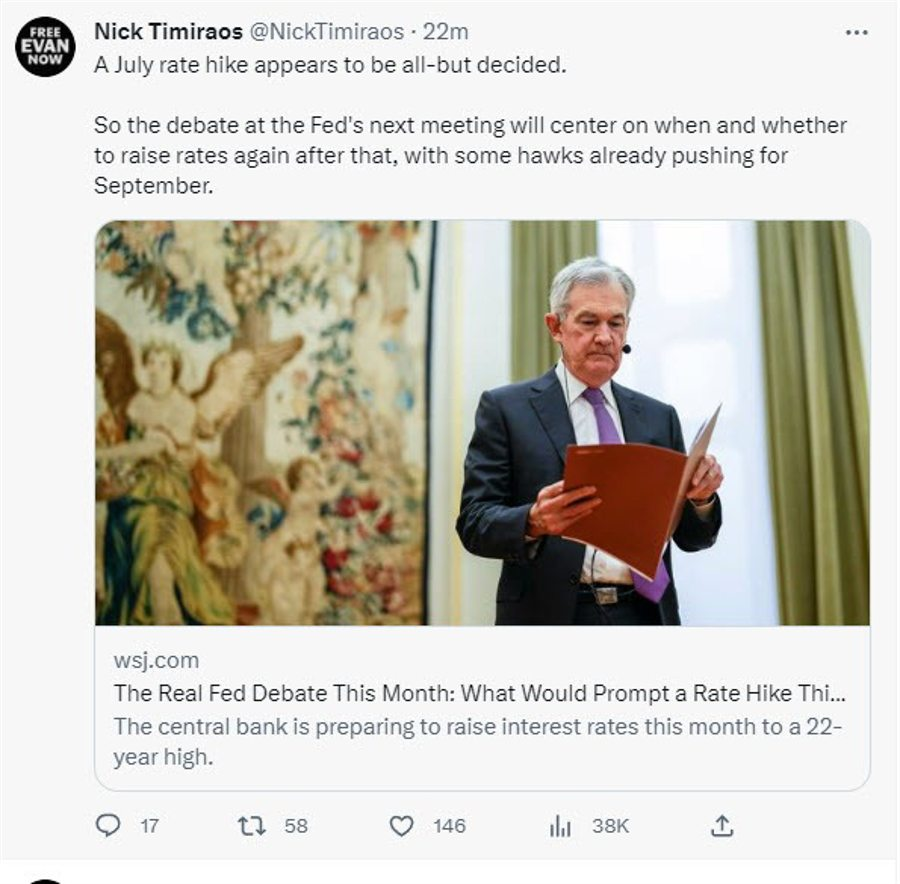Open The Real Fed Debate article headline
This screenshot has width=900, height=884.
pos(480,693)
